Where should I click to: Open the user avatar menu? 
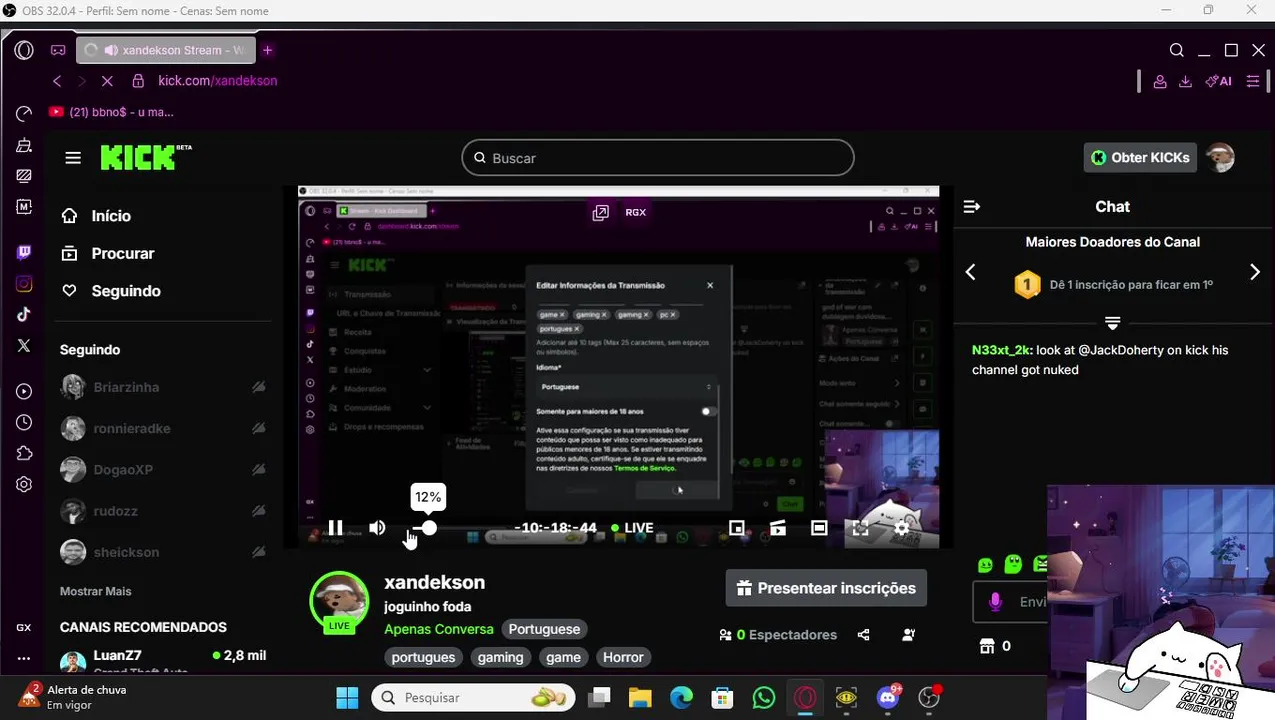point(1220,157)
